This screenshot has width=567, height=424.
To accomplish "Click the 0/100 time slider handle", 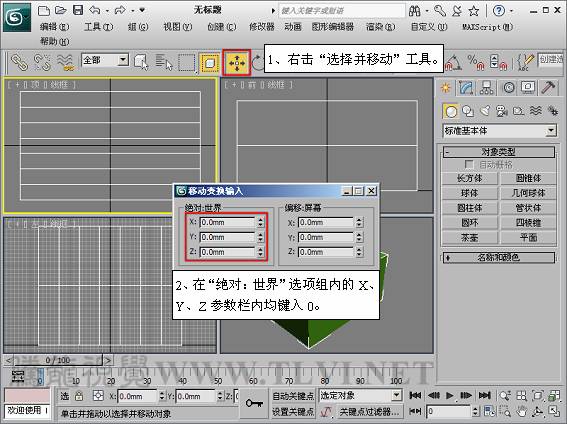I will tap(58, 360).
